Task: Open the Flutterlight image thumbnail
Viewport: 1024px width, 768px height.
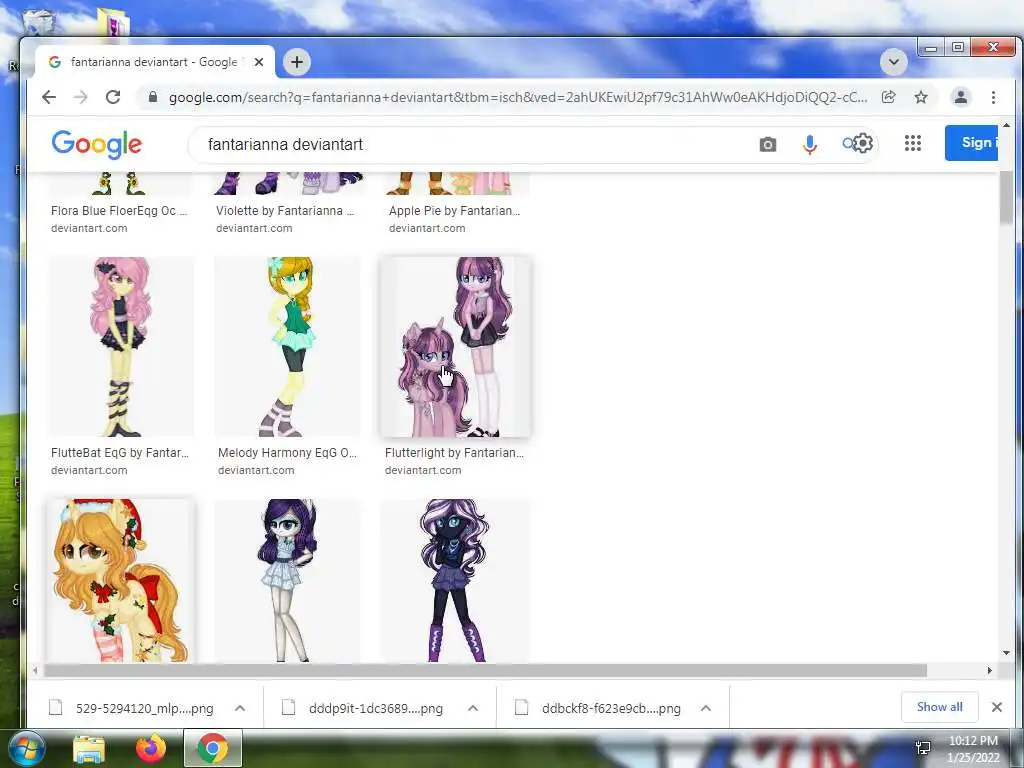Action: (455, 347)
